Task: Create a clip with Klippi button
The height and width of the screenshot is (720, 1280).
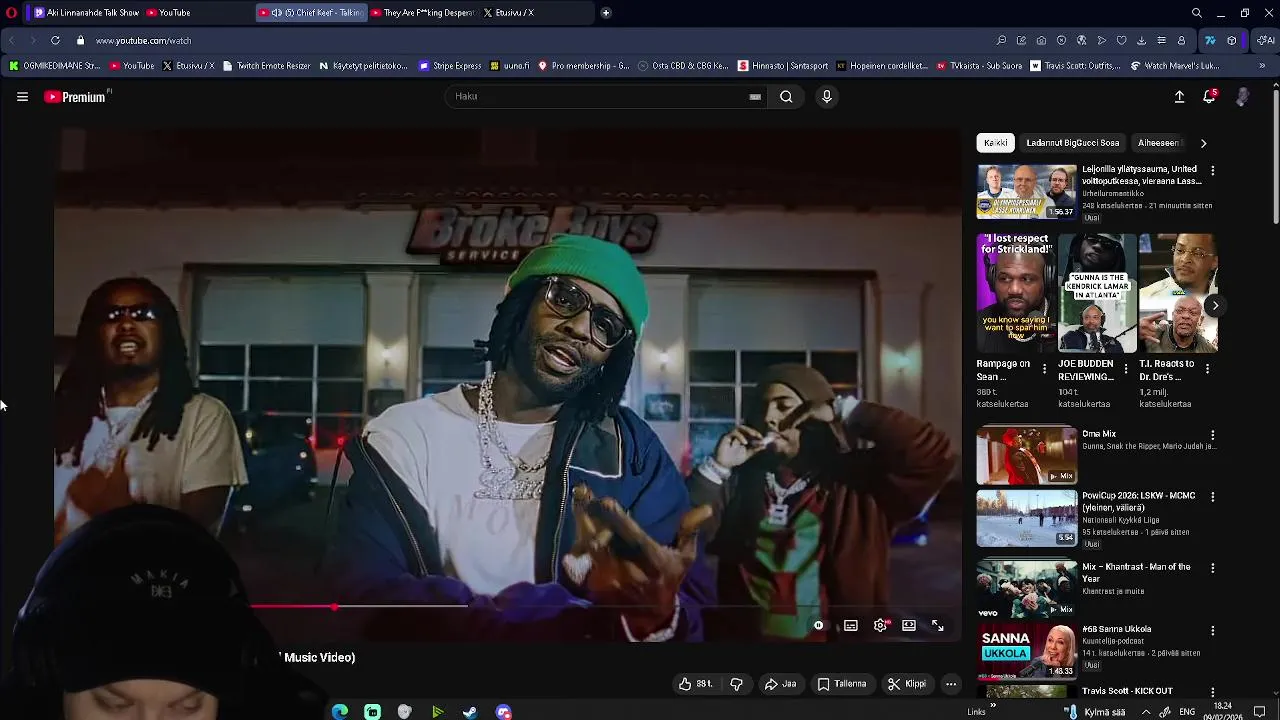Action: pos(906,684)
